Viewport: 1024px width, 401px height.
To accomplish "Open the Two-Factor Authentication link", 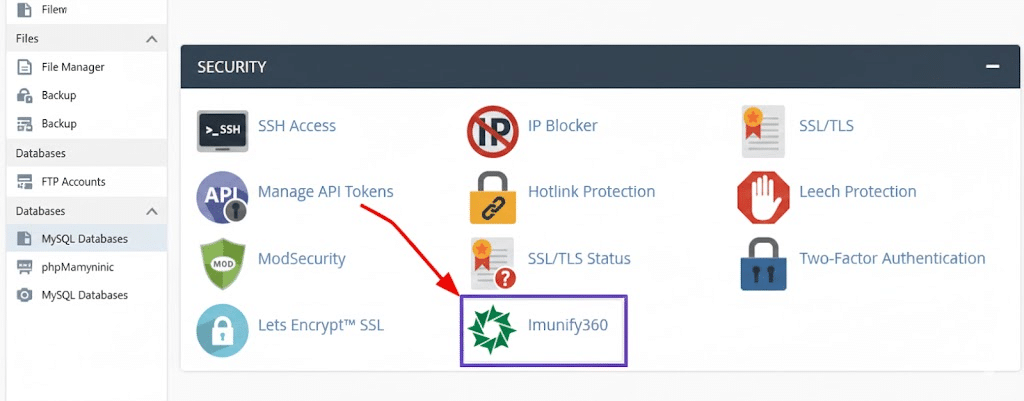I will (x=892, y=258).
